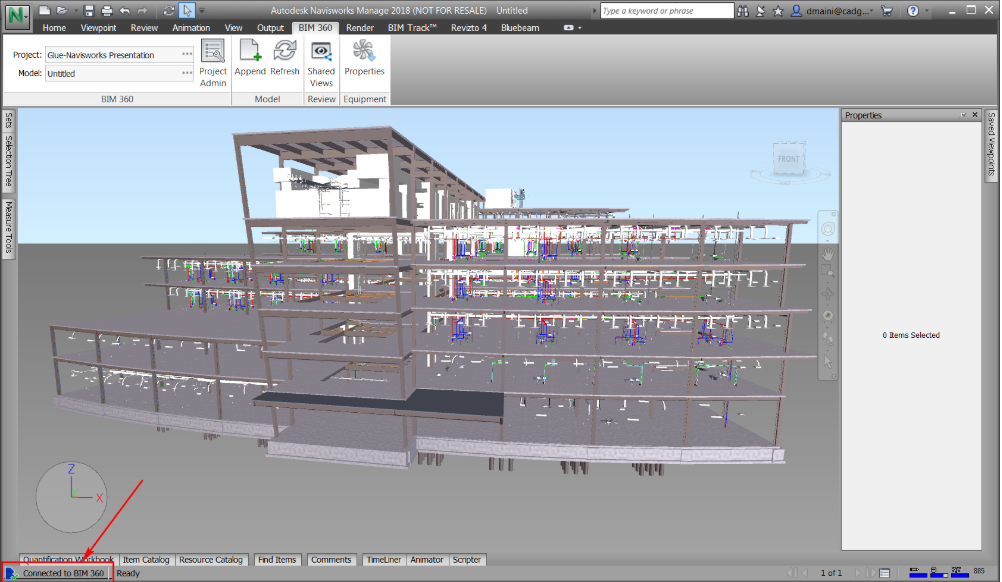Open the Animation ribbon tab
Viewport: 1002px width, 582px height.
point(191,27)
